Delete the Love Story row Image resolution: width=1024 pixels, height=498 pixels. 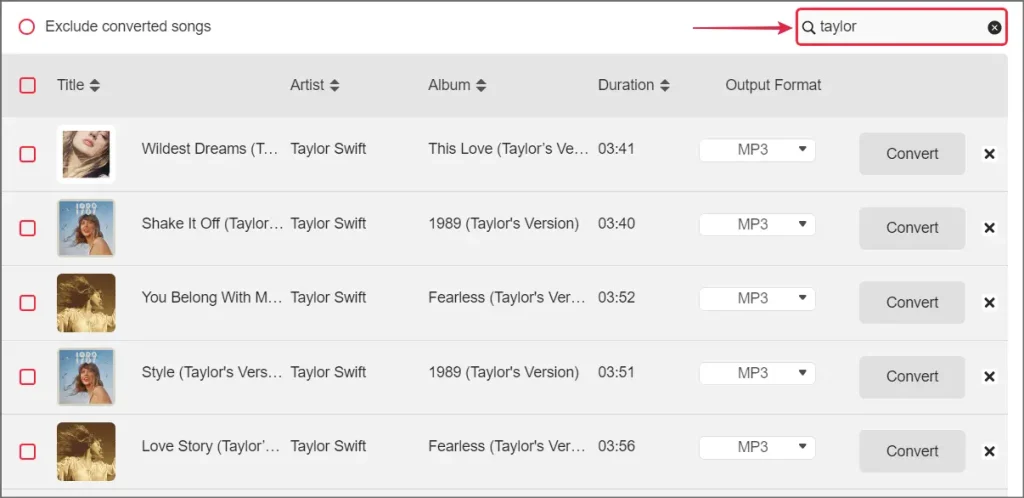tap(989, 451)
